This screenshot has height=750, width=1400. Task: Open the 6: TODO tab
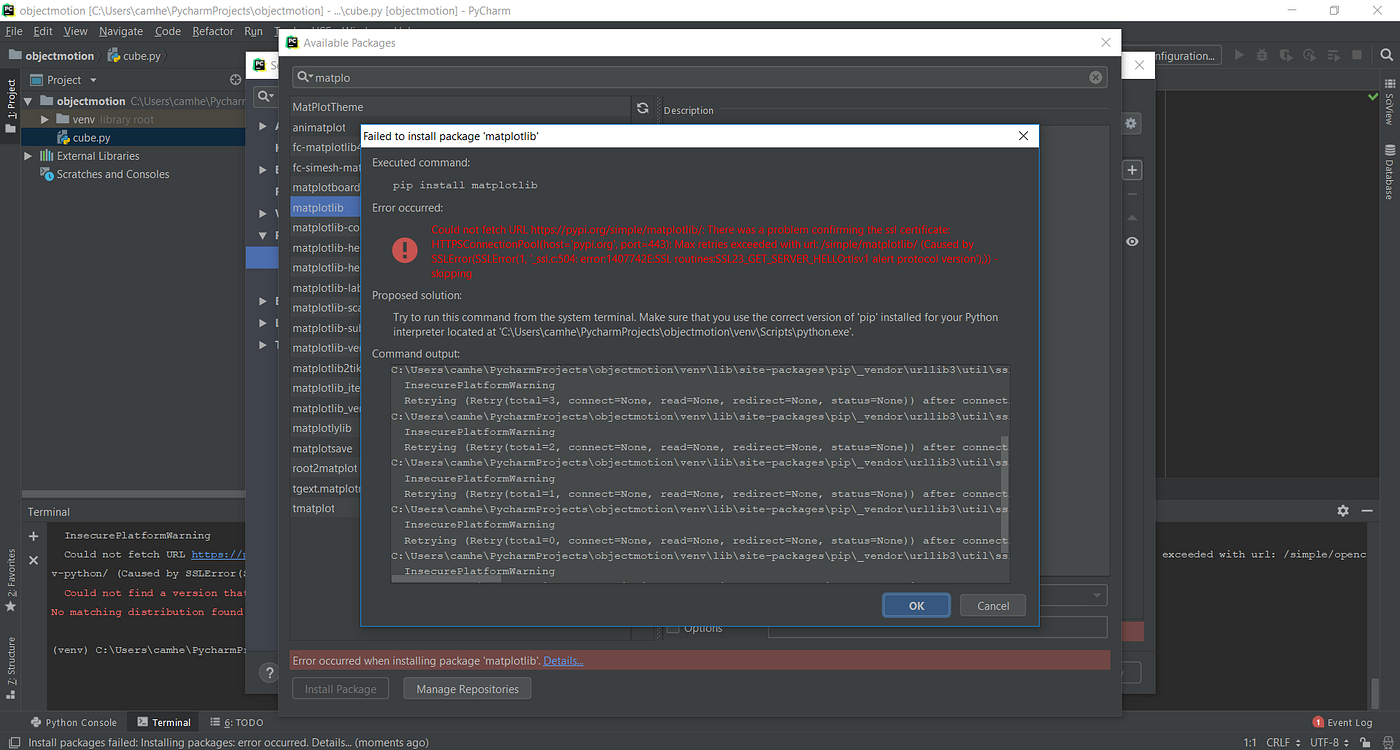tap(237, 722)
